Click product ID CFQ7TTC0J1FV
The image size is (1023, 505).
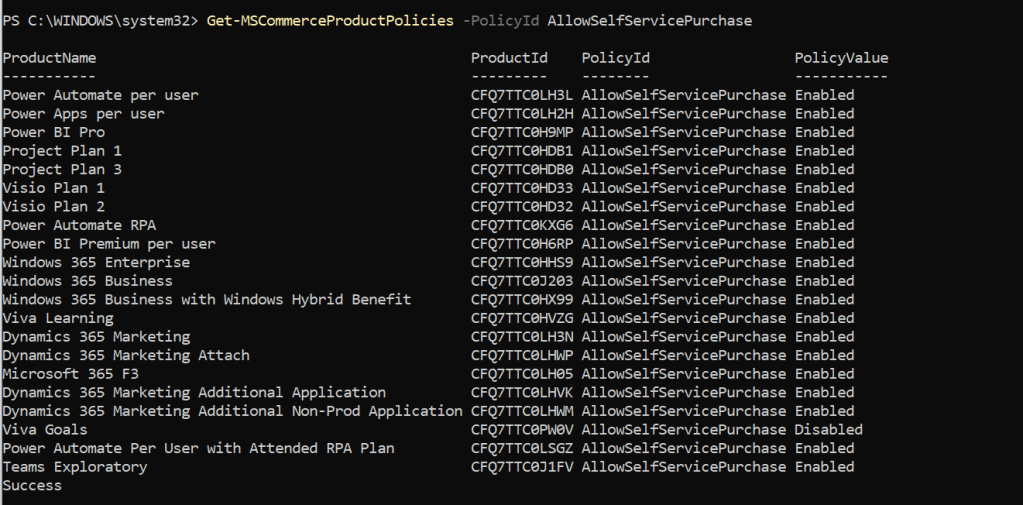522,467
